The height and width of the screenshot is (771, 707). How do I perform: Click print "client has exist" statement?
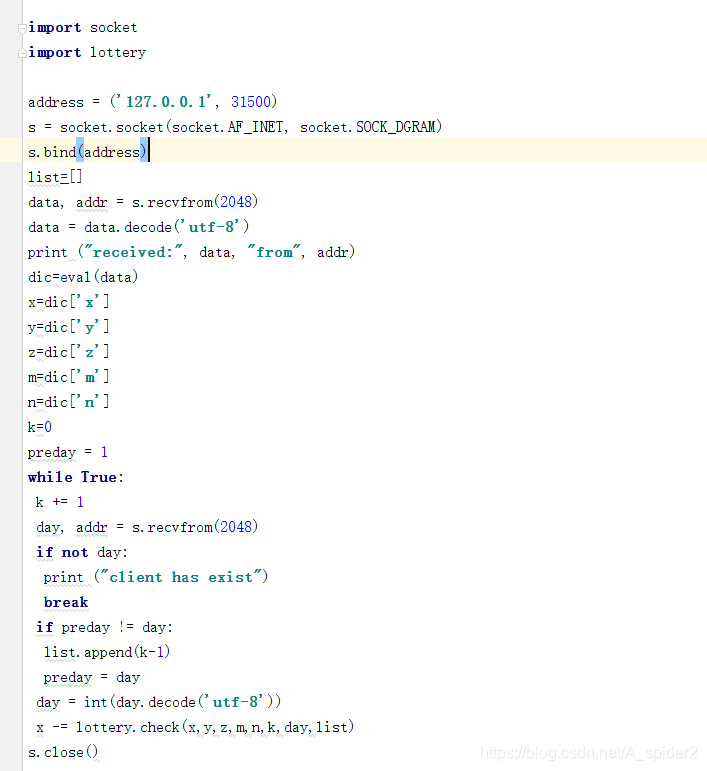pyautogui.click(x=156, y=577)
